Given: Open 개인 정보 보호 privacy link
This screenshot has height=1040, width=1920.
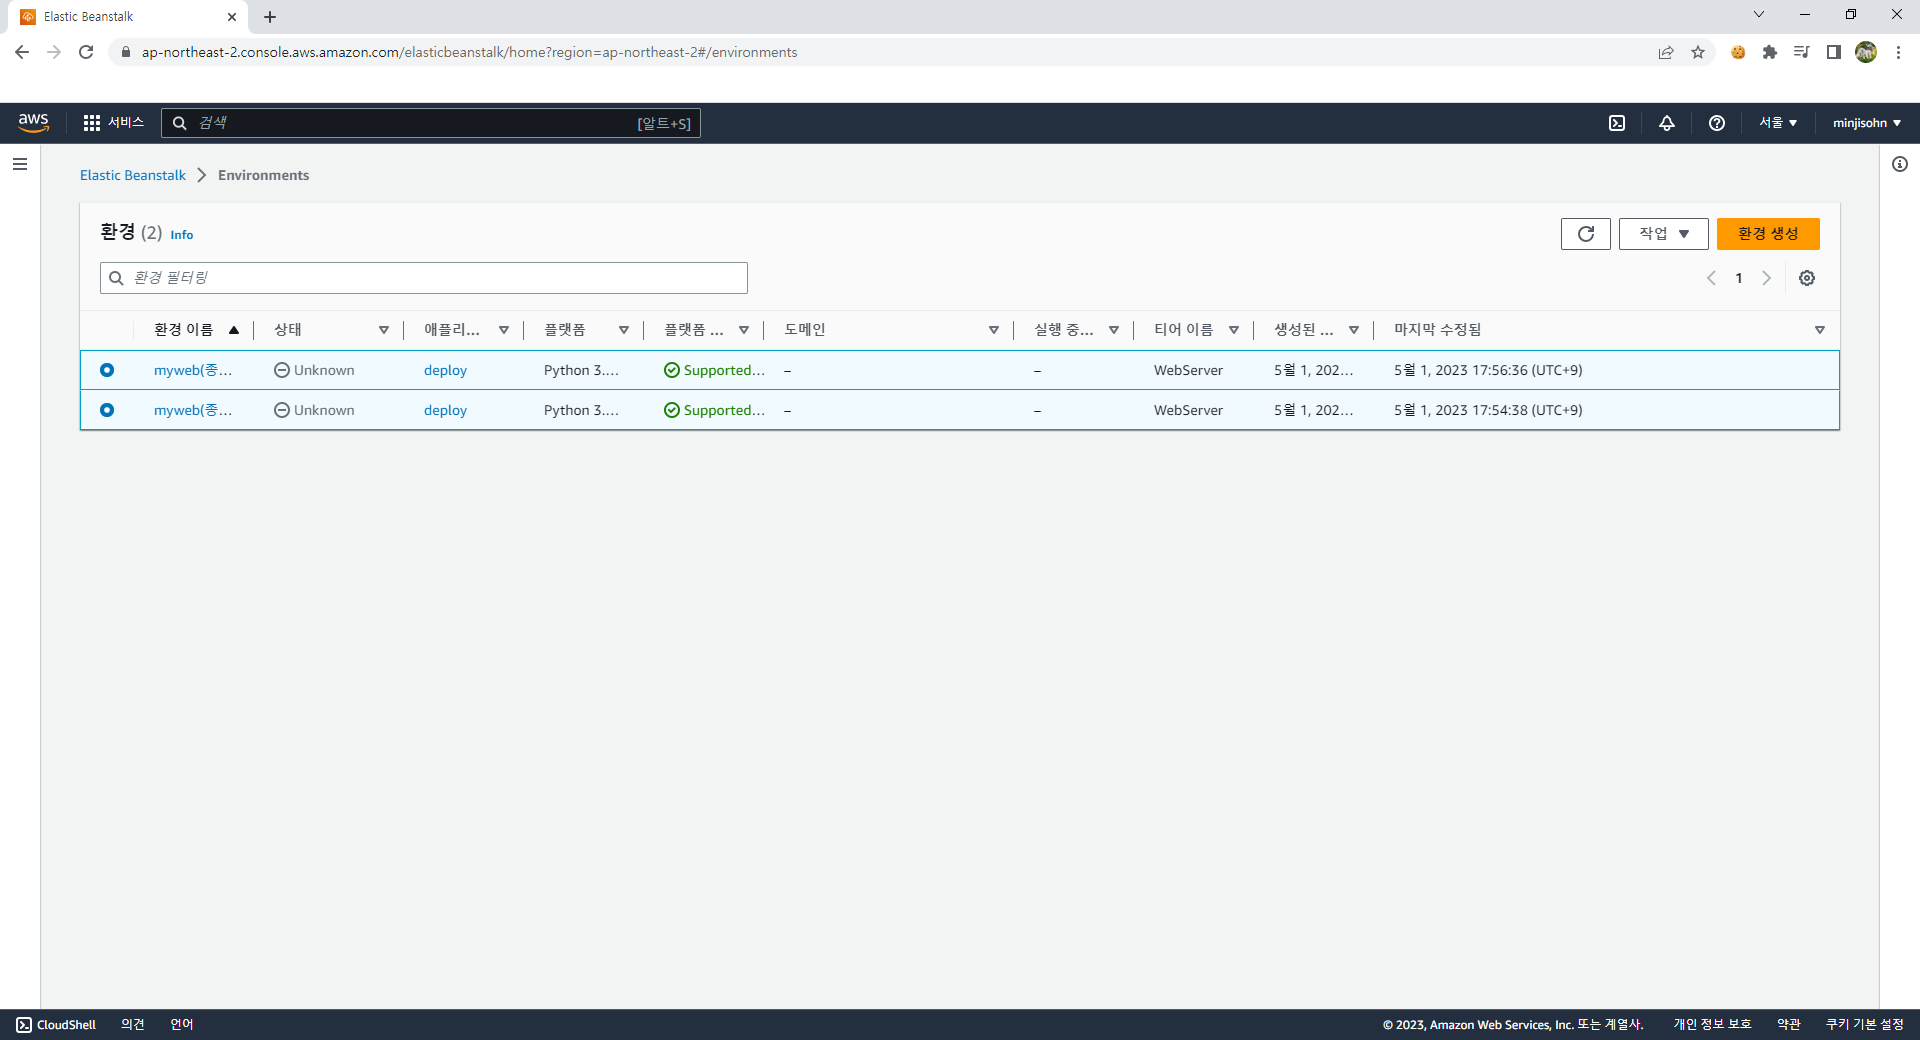Looking at the screenshot, I should pos(1712,1025).
